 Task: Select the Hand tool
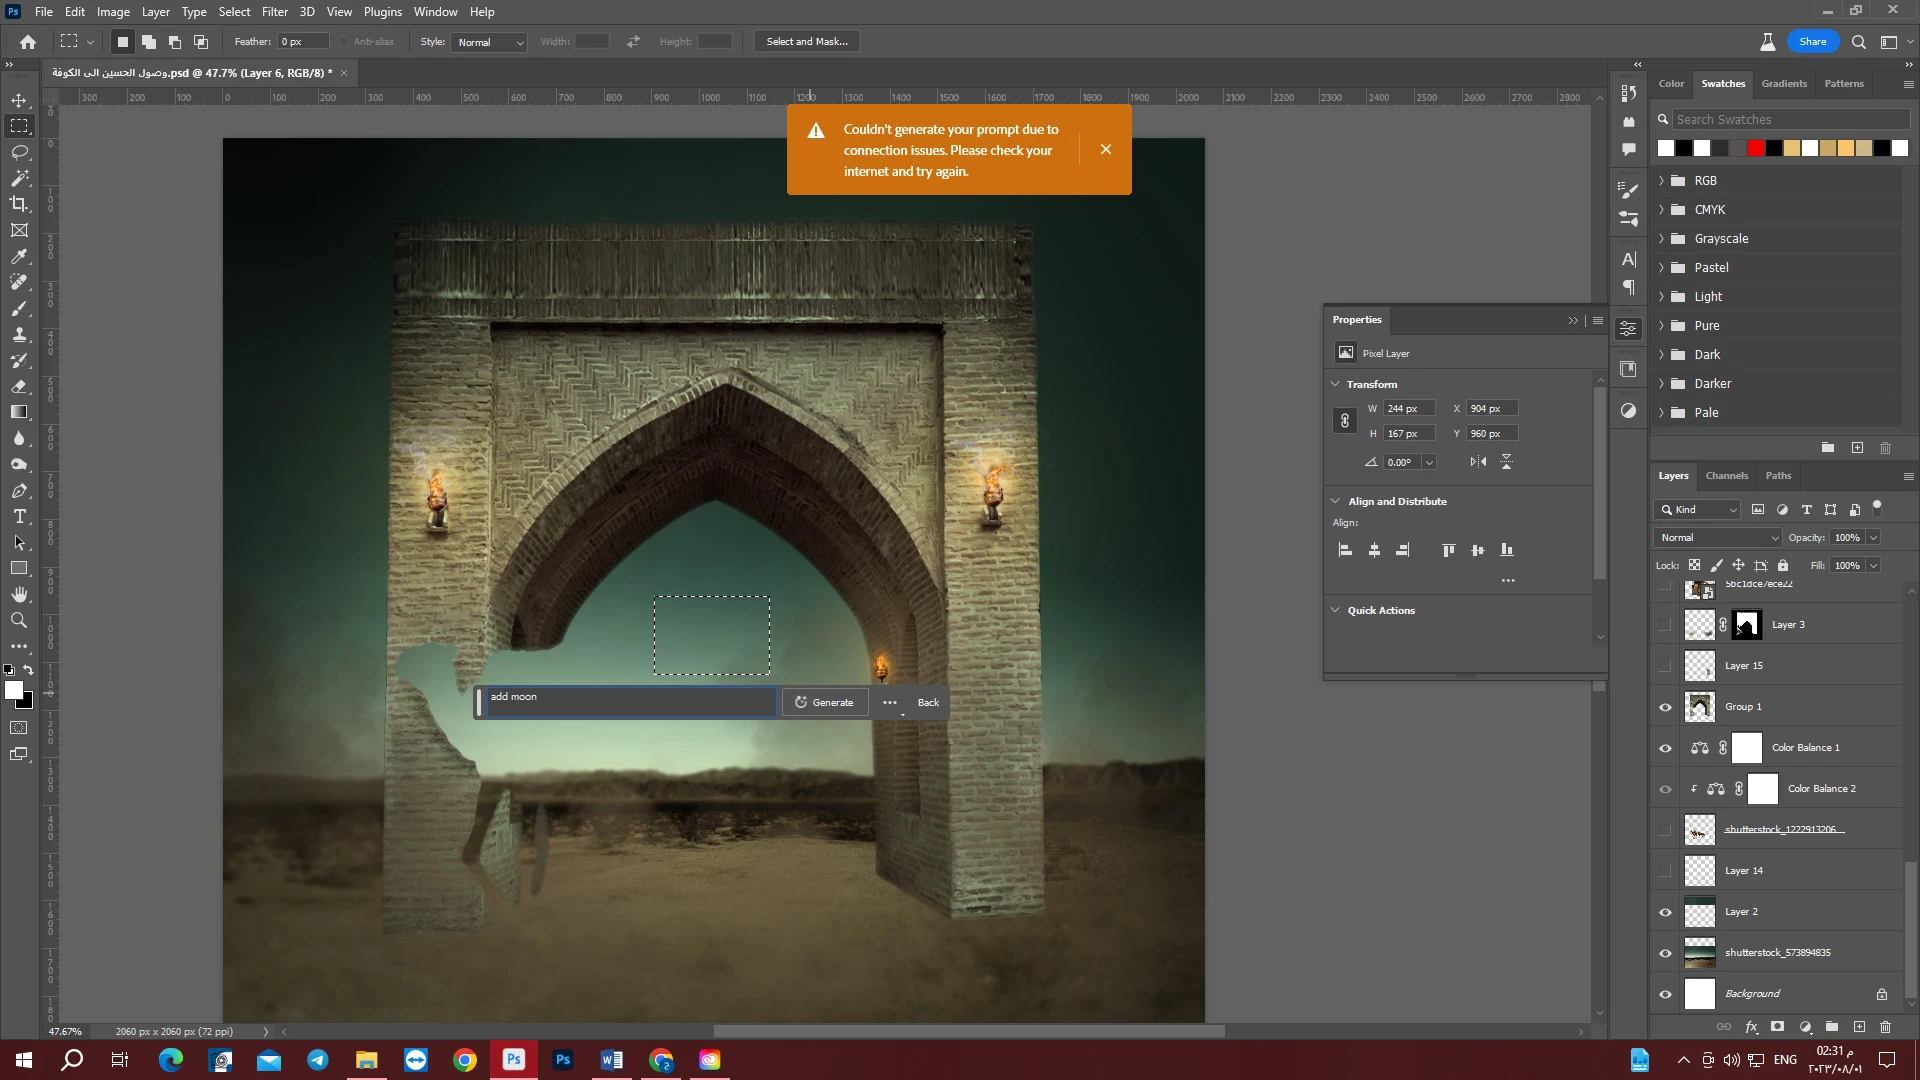[19, 595]
